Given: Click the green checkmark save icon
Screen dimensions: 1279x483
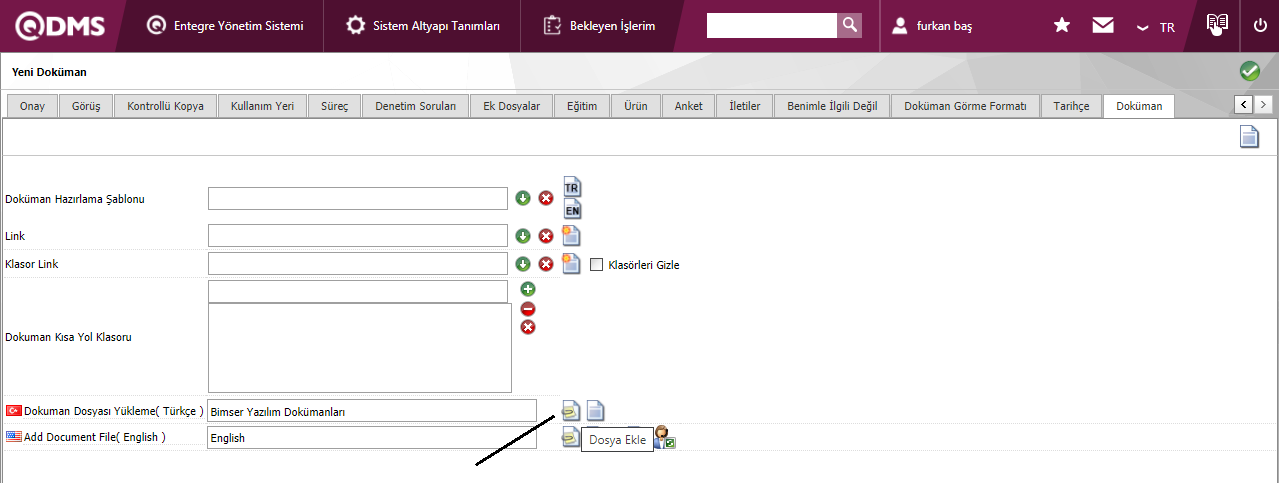Looking at the screenshot, I should [1249, 71].
